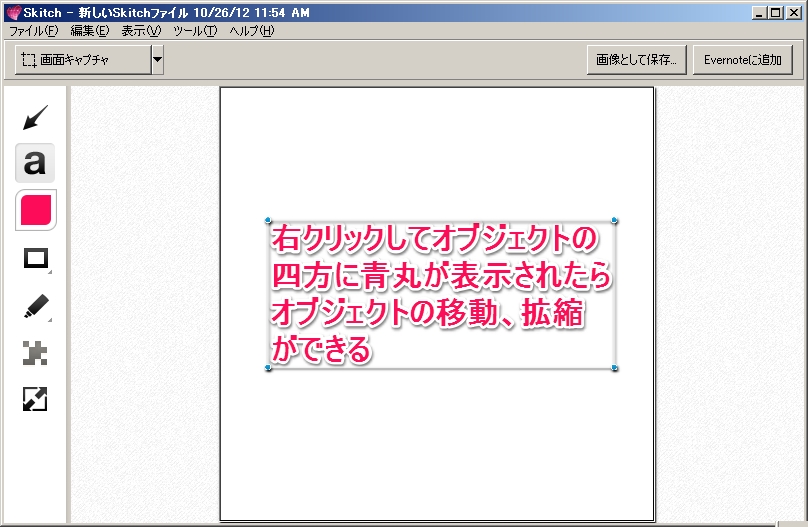Click Evernoteに追加 button
Viewport: 808px width, 527px height.
tap(743, 60)
